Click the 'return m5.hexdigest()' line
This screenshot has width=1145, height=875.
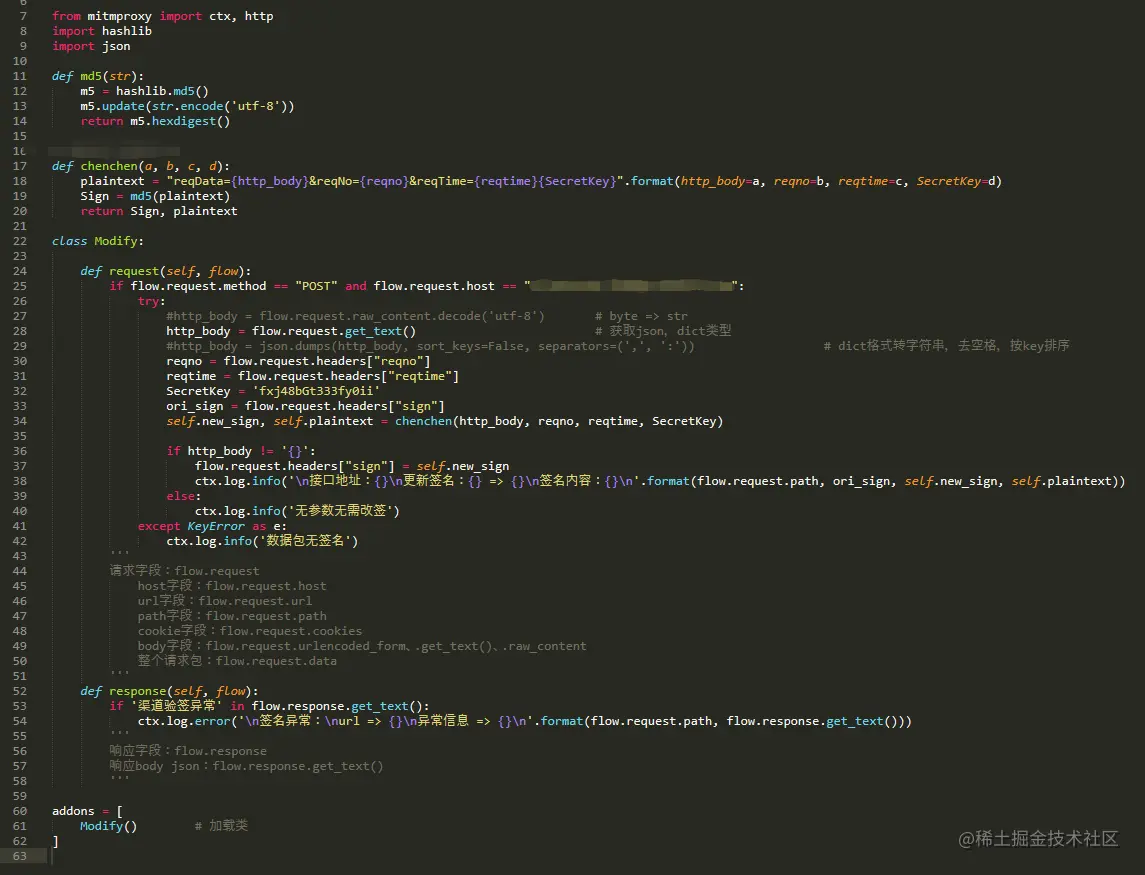(x=155, y=121)
